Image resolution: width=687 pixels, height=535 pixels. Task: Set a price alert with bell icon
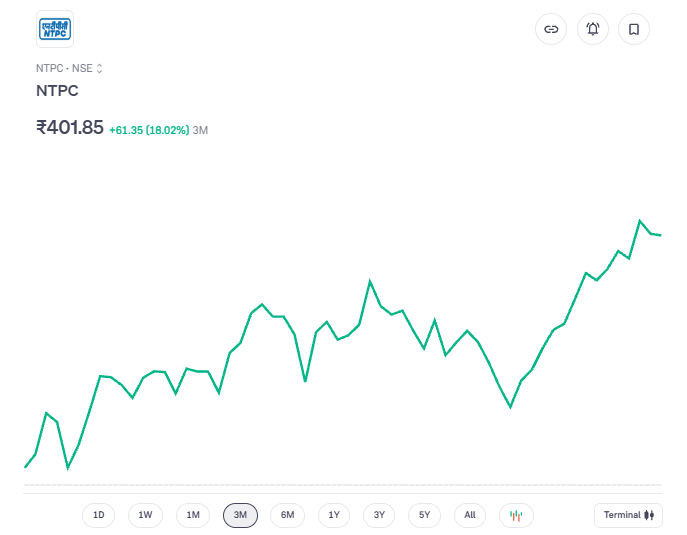592,29
